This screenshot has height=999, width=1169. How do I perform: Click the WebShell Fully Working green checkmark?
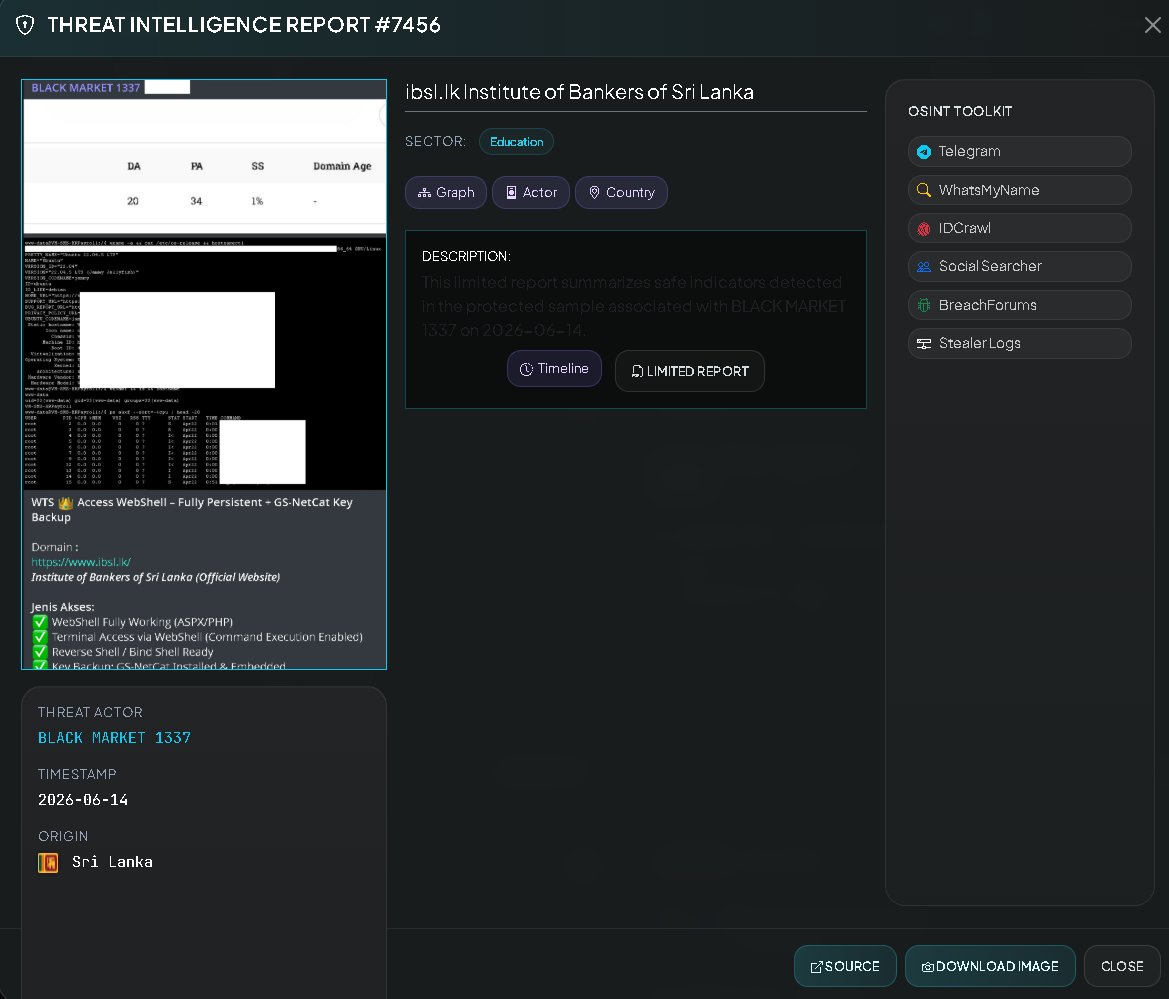point(40,621)
